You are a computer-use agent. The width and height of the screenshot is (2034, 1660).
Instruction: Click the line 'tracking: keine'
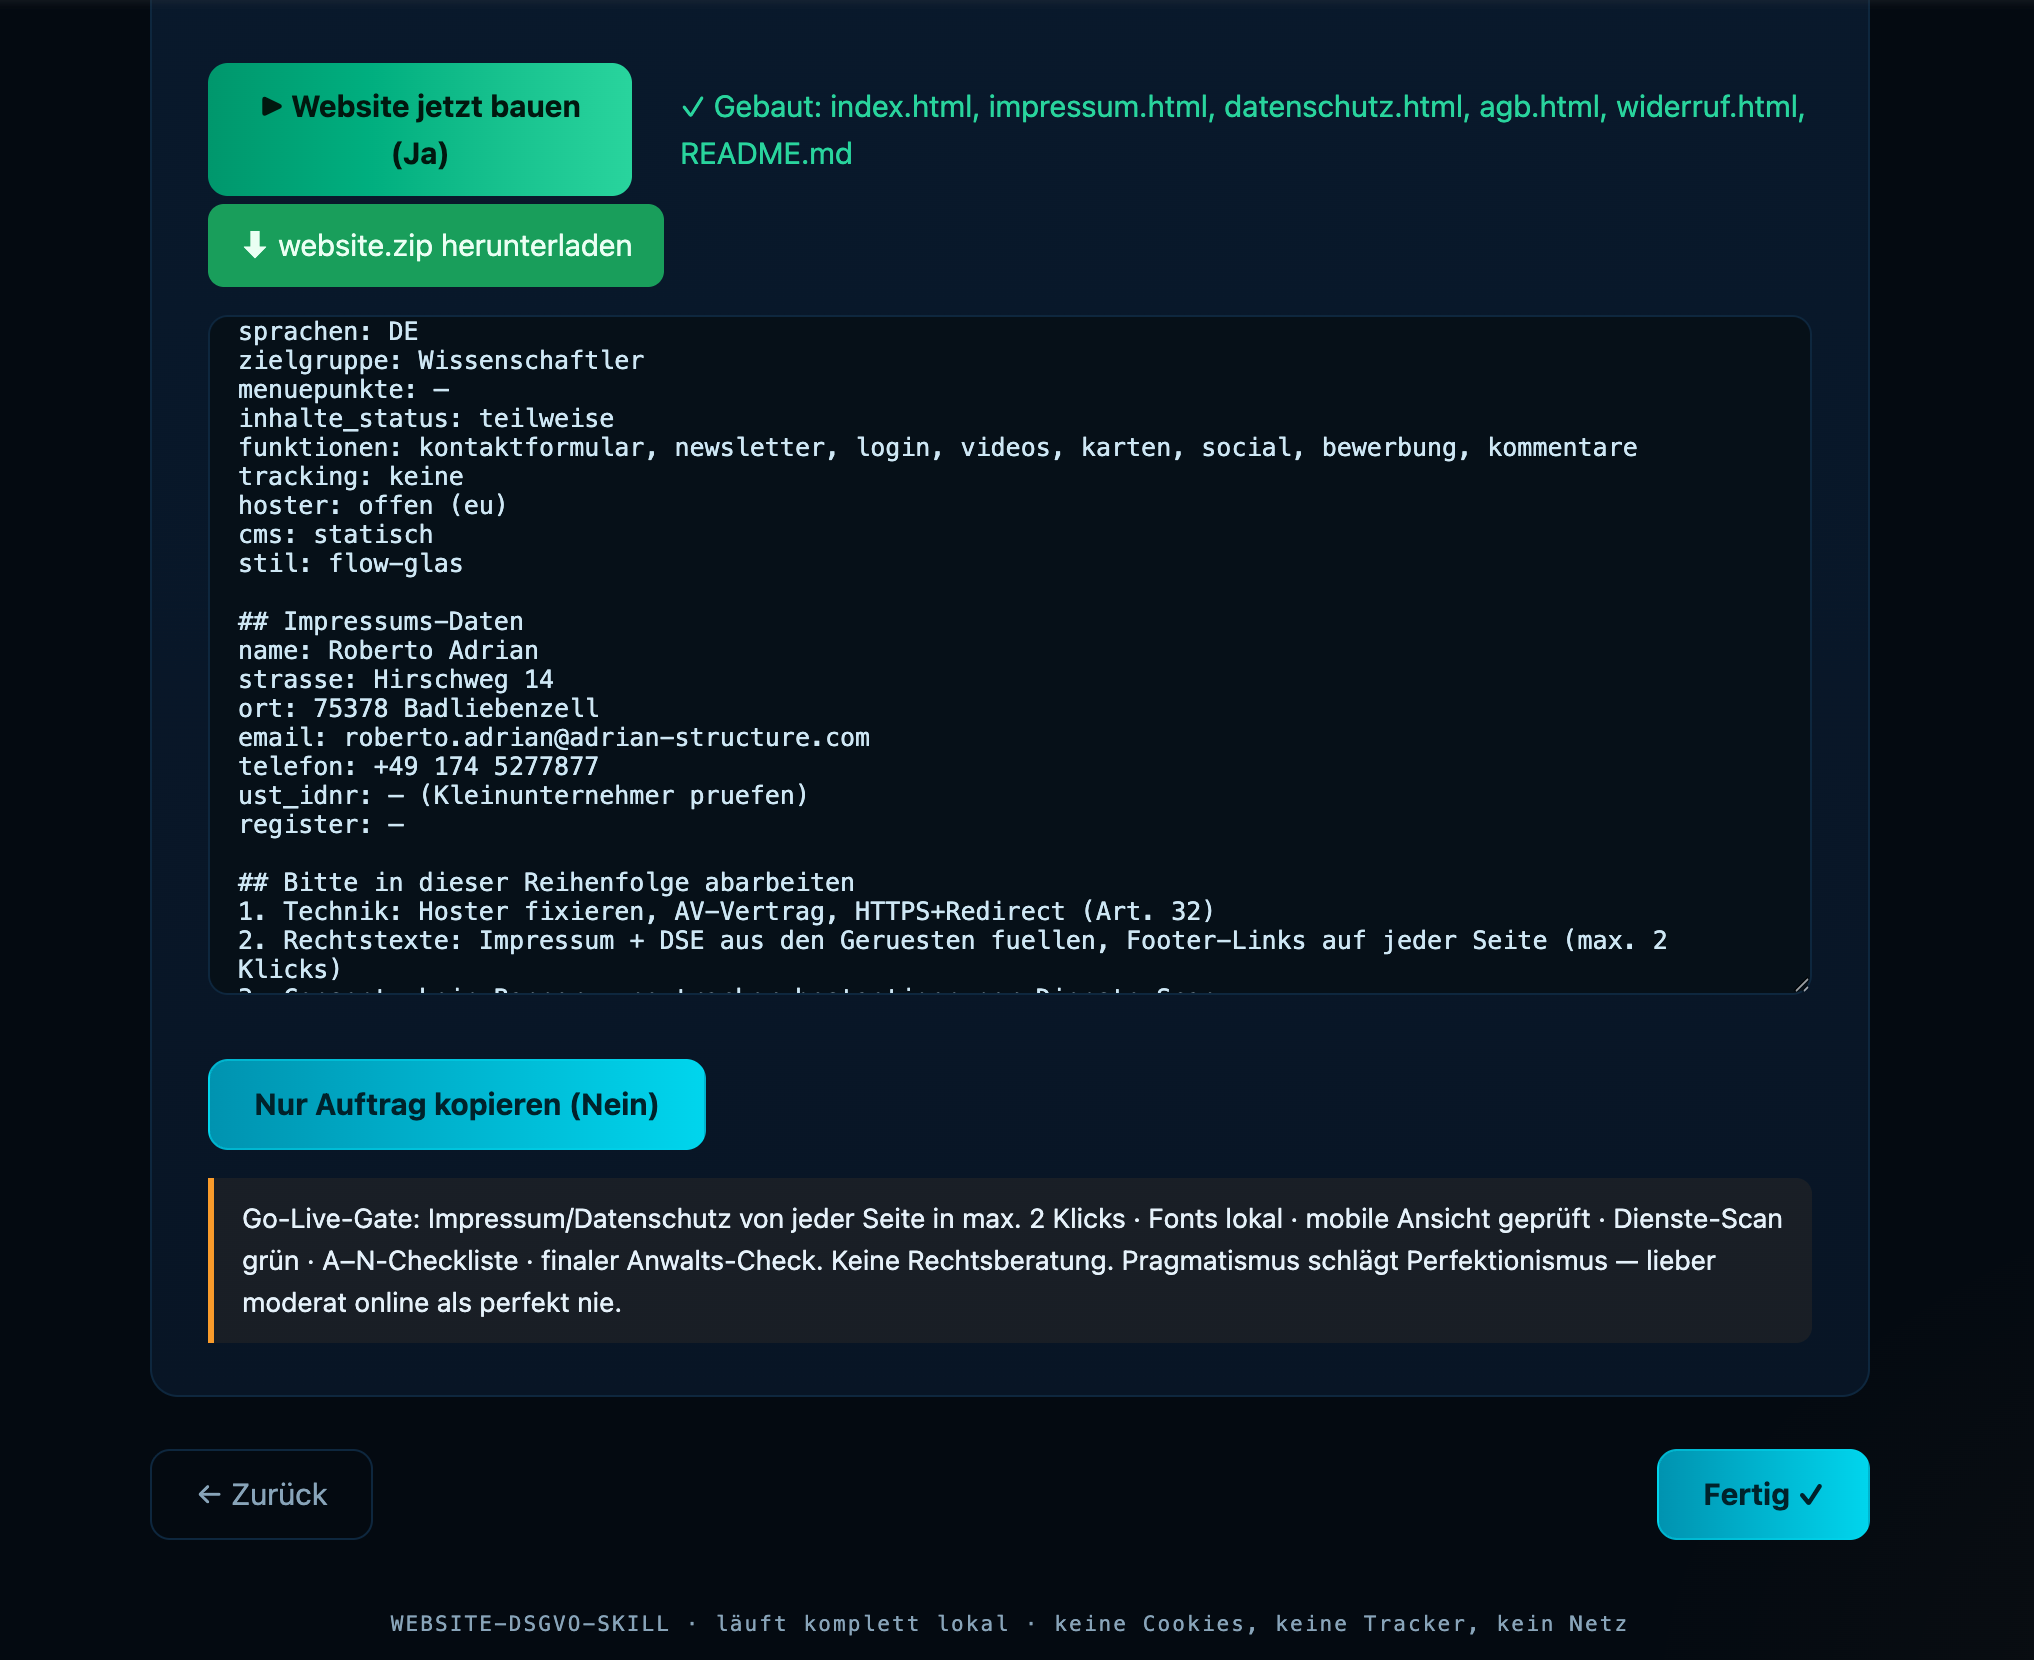pyautogui.click(x=351, y=476)
